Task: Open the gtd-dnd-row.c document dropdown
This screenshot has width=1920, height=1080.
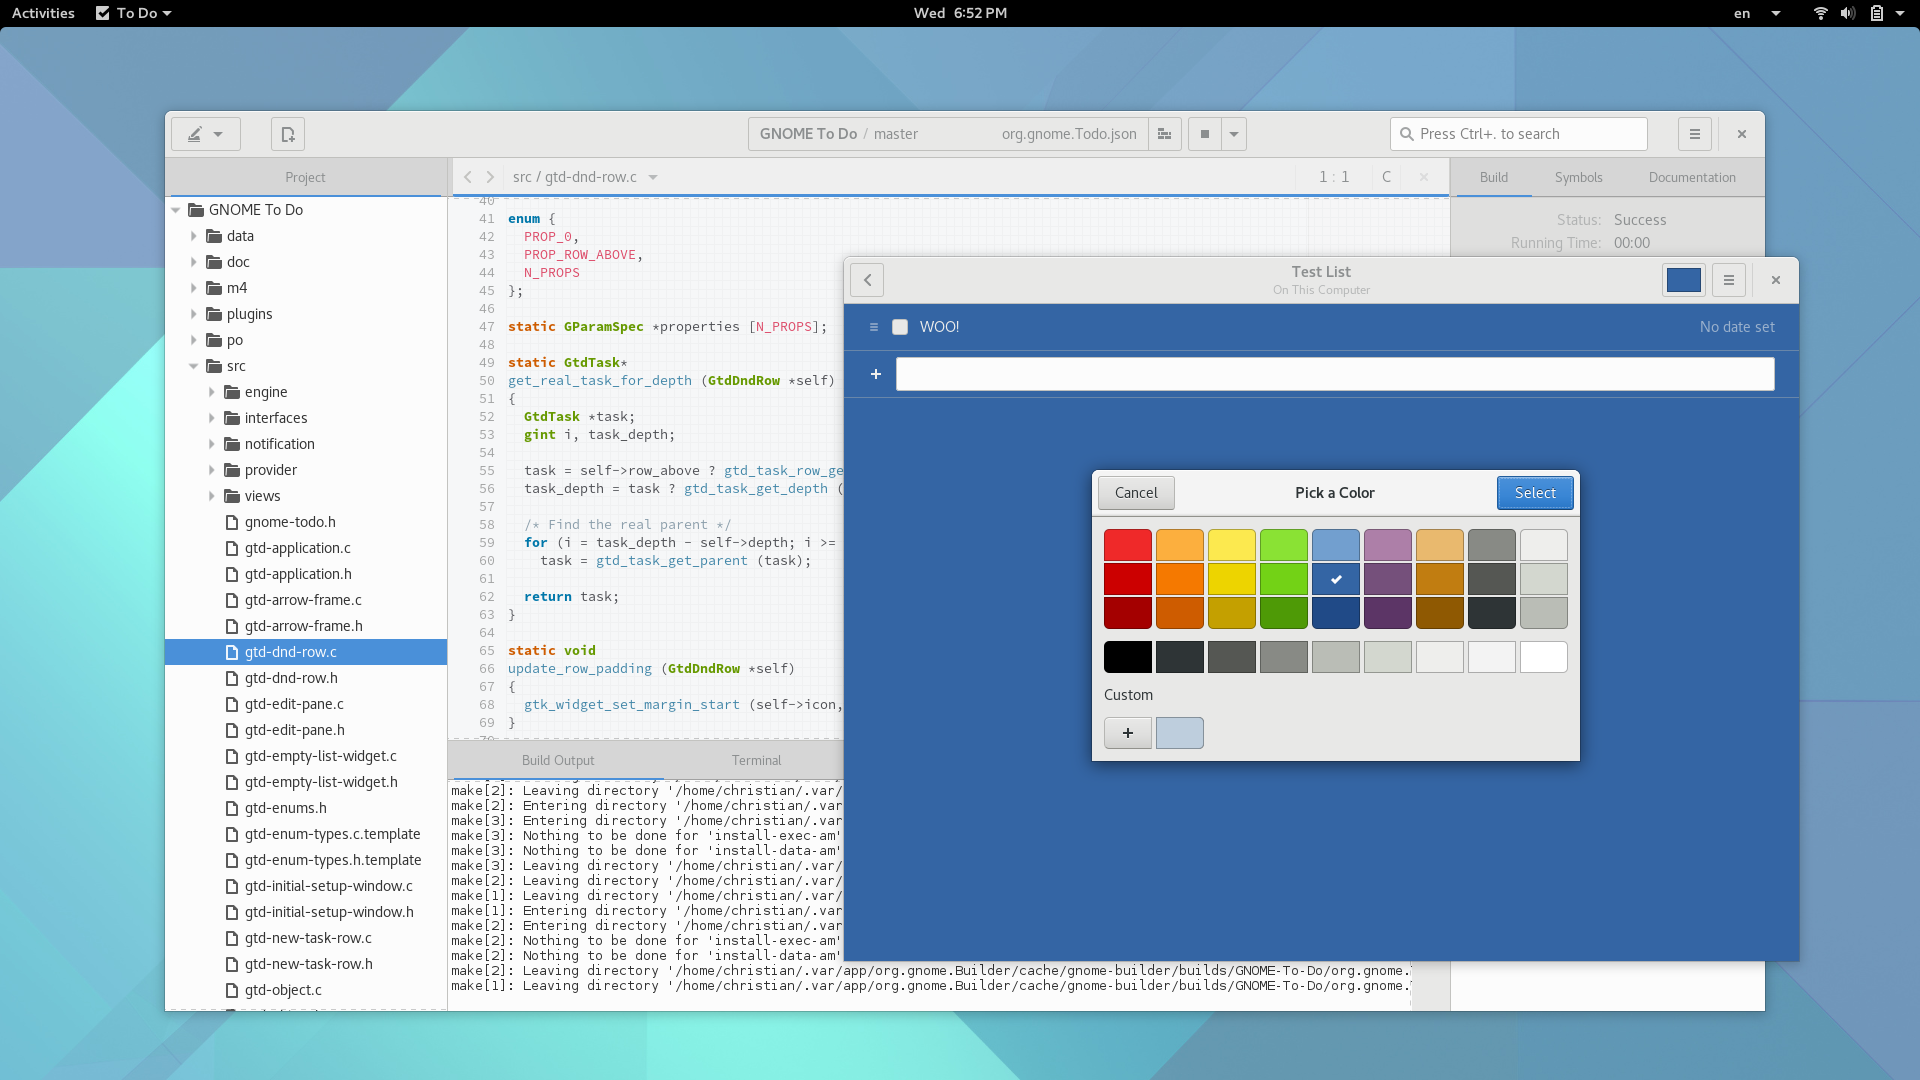Action: coord(653,177)
